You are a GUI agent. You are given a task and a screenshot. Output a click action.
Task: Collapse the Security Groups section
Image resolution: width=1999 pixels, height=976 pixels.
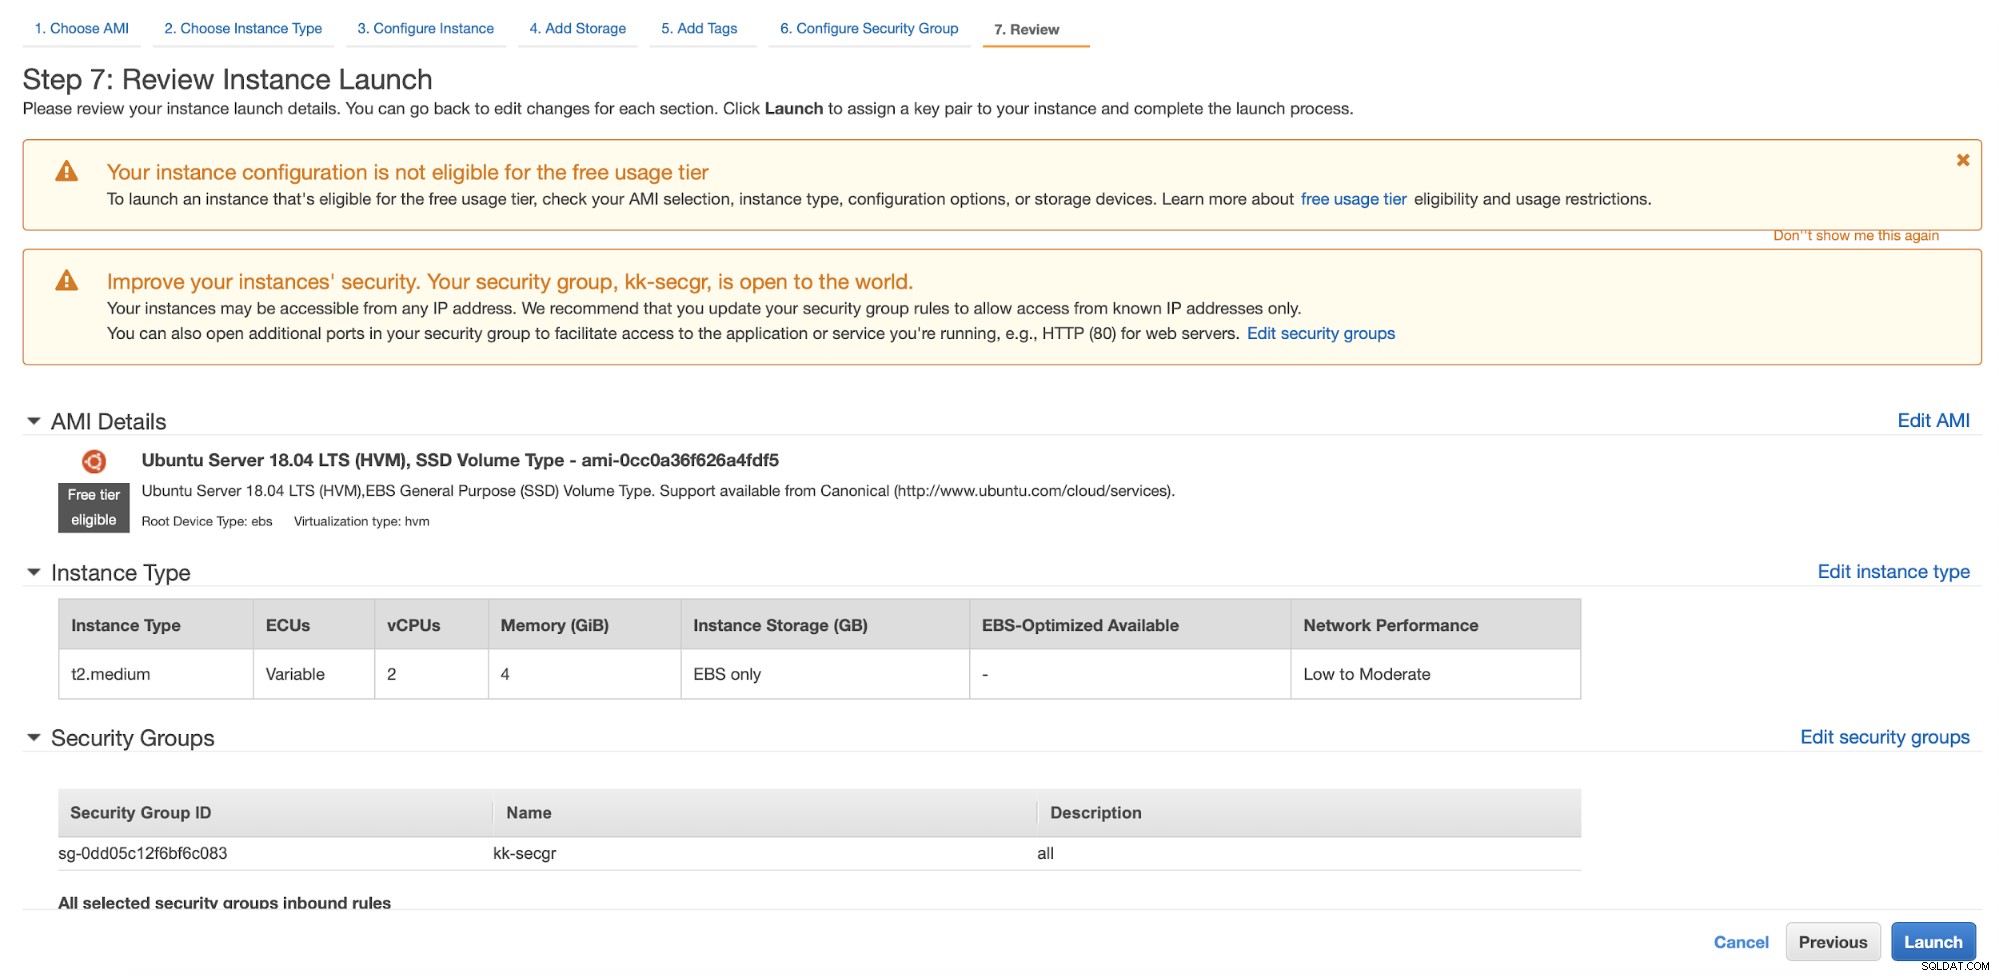pyautogui.click(x=34, y=738)
